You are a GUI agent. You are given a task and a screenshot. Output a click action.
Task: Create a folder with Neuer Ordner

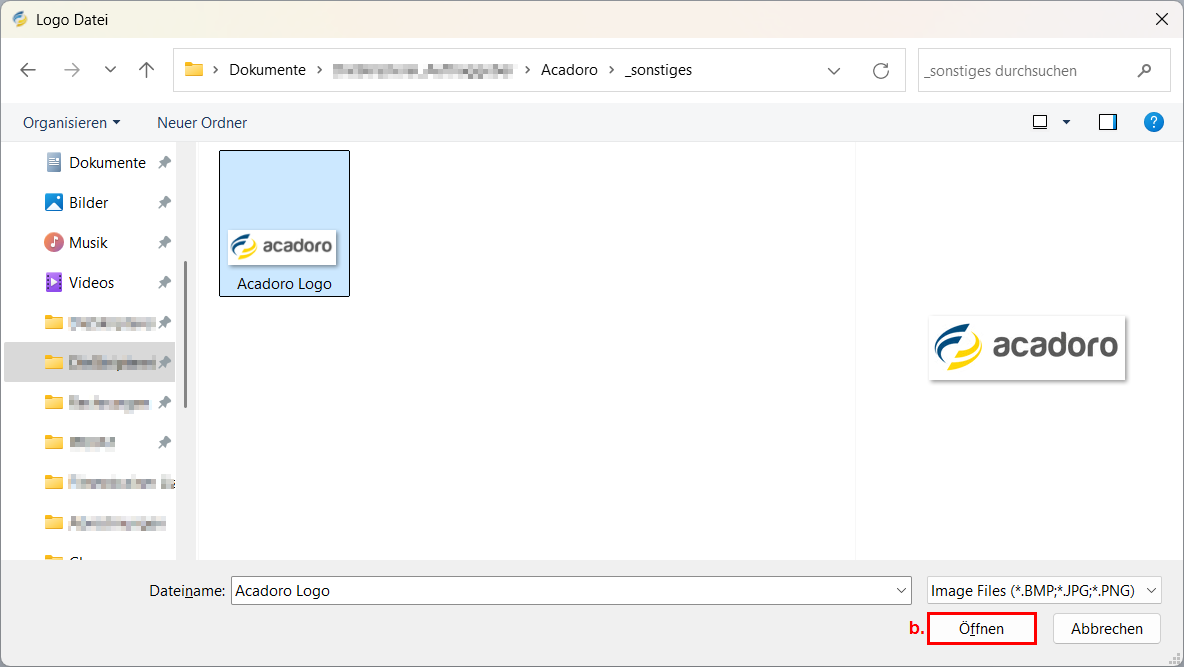[x=201, y=122]
